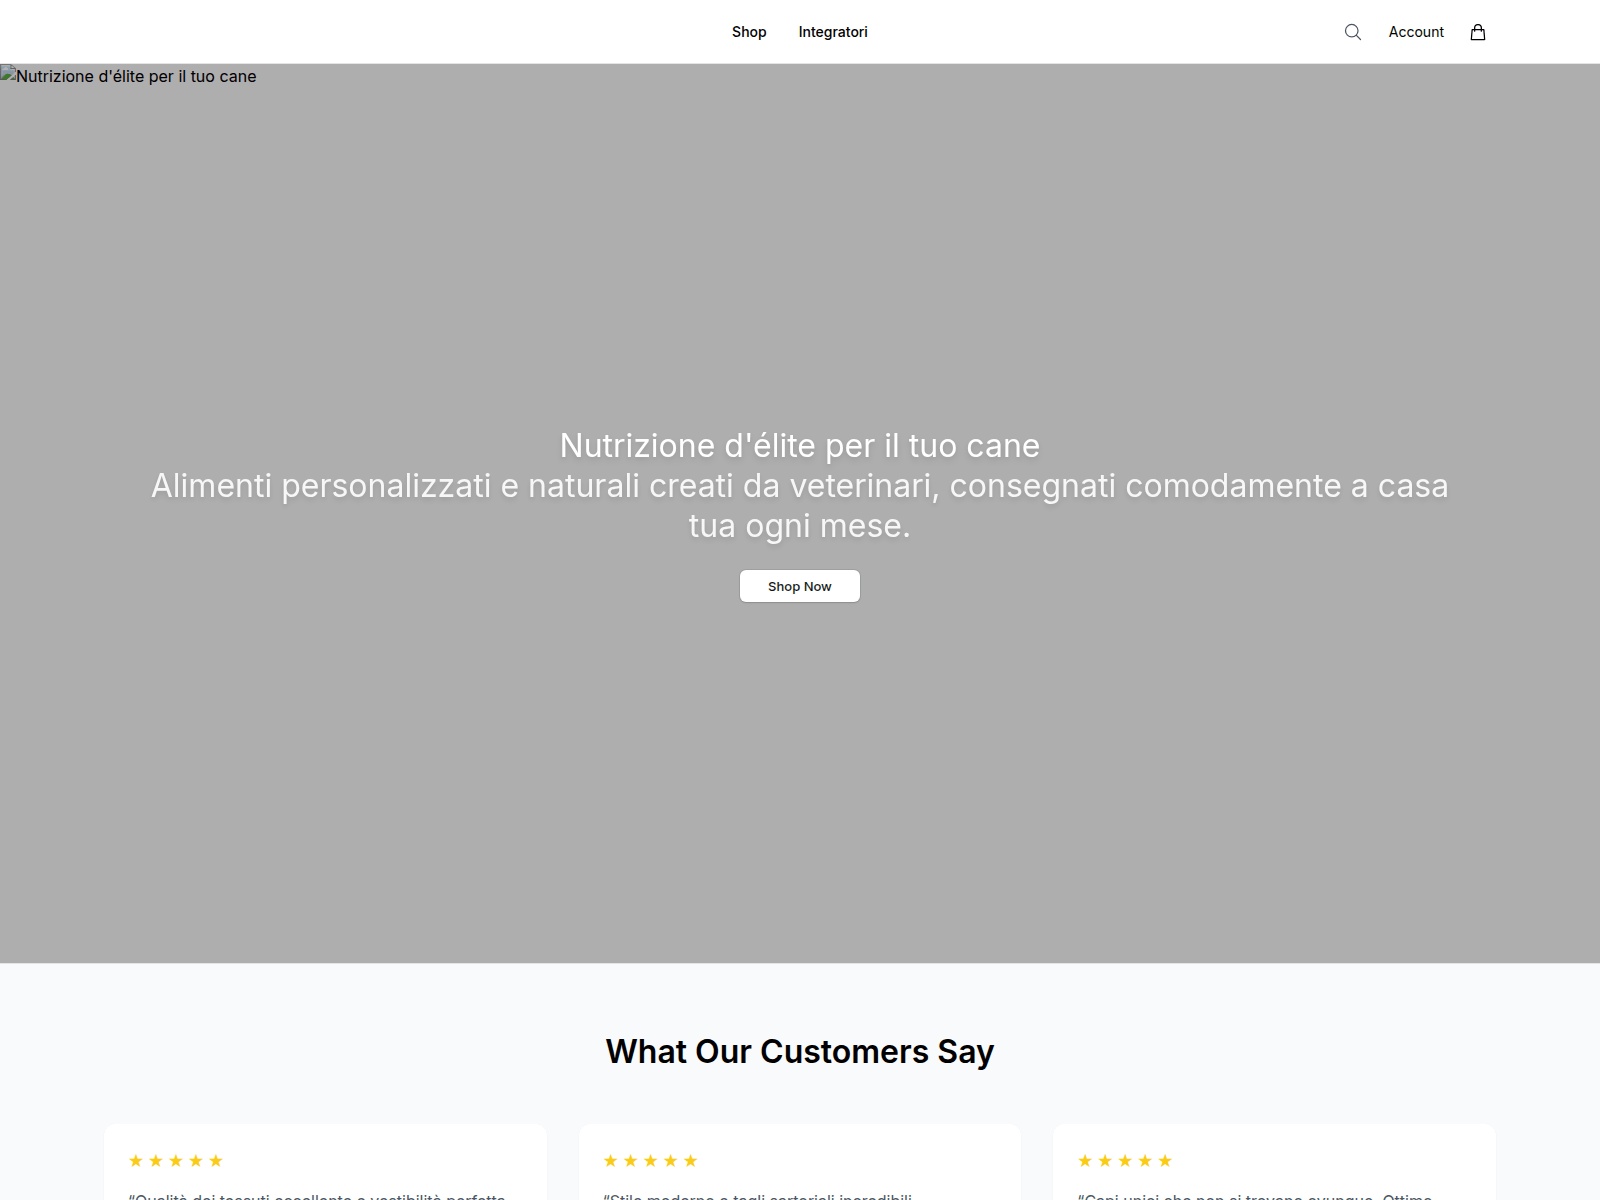Click the broken hero image icon
Screen dimensions: 1600x1200
pyautogui.click(x=8, y=75)
